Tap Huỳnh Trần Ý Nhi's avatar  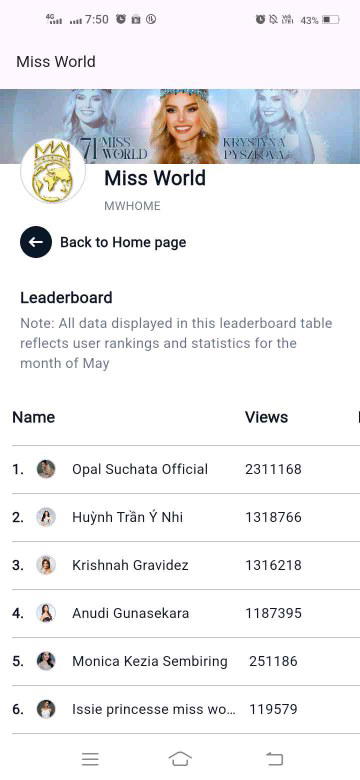pos(46,517)
